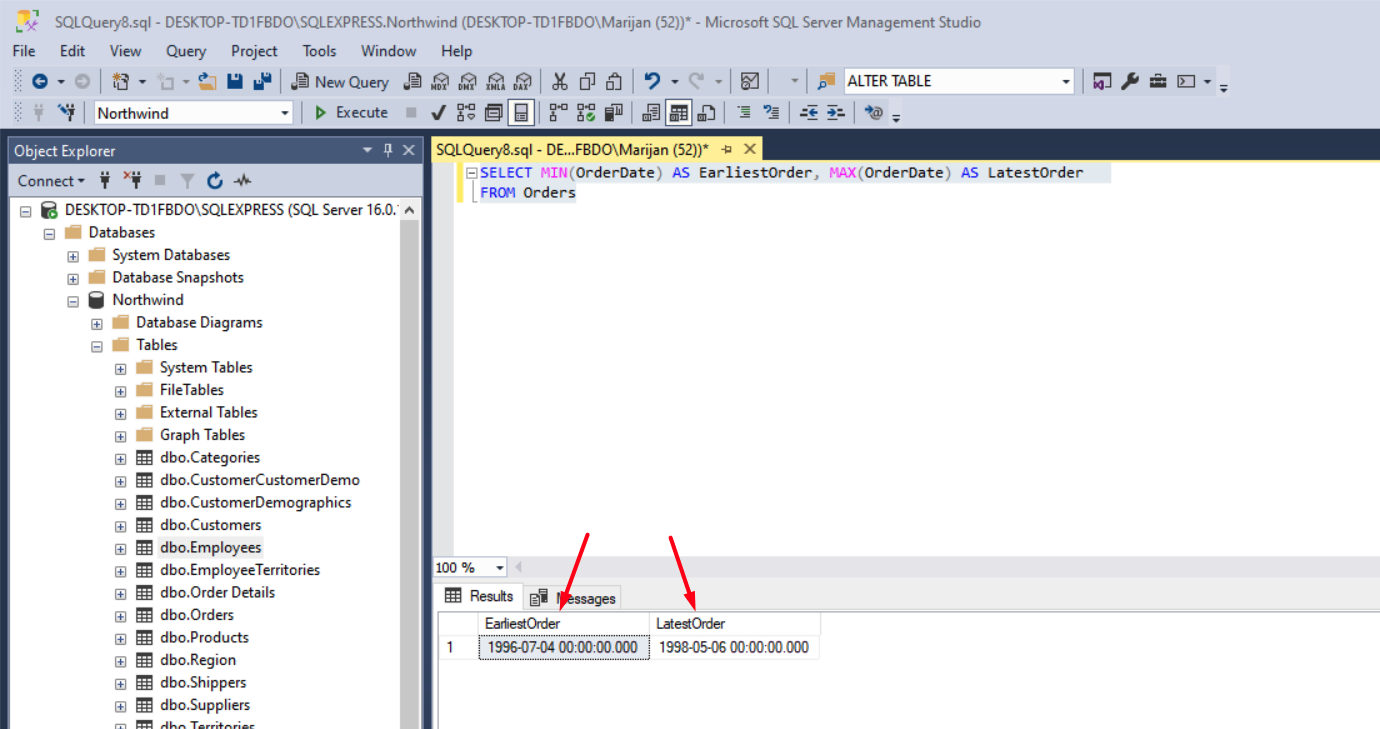This screenshot has width=1380, height=729.
Task: Save the query with the Save icon
Action: pos(235,82)
